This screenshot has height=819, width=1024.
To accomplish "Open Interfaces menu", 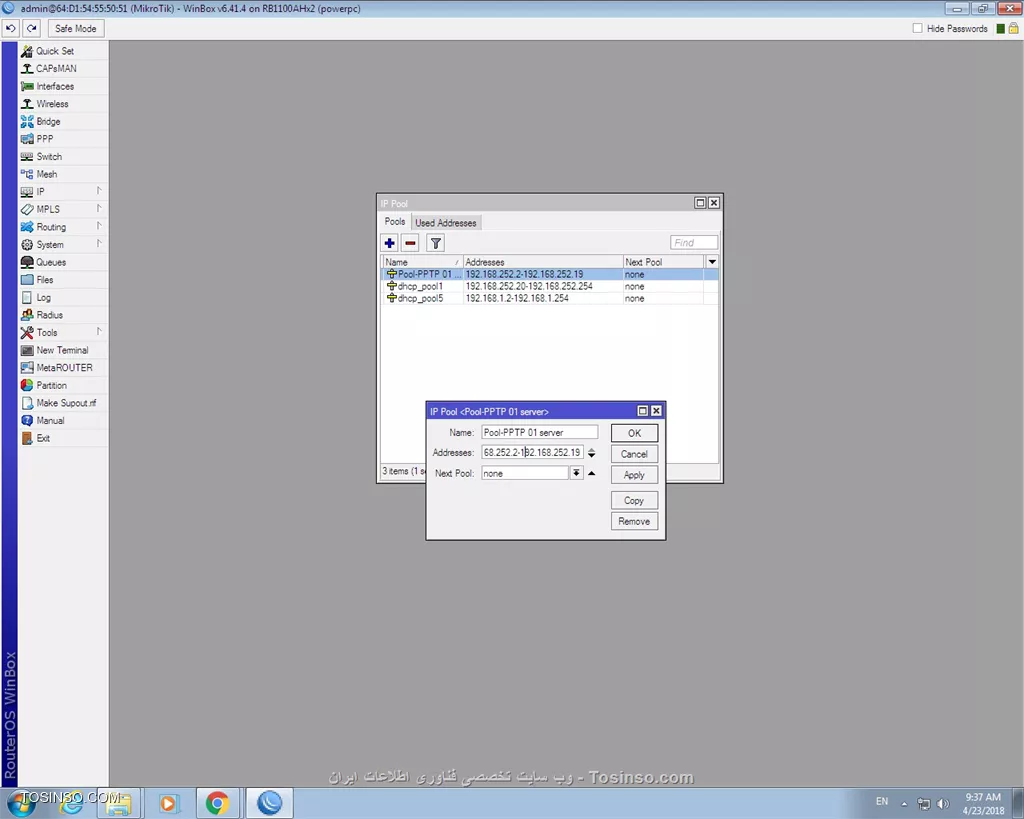I will coord(55,86).
